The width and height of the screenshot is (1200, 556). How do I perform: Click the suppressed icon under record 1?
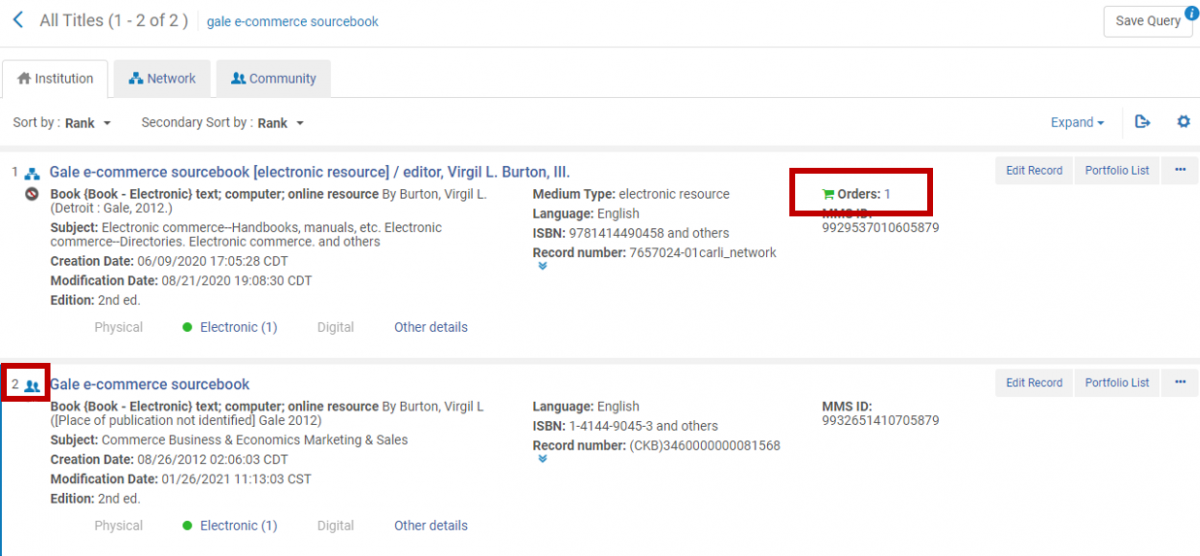pos(32,194)
